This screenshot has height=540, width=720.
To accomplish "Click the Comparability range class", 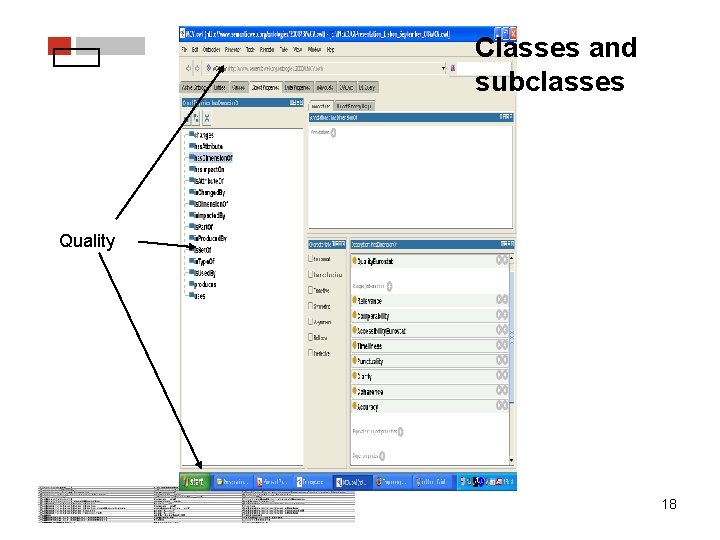I will [x=373, y=316].
